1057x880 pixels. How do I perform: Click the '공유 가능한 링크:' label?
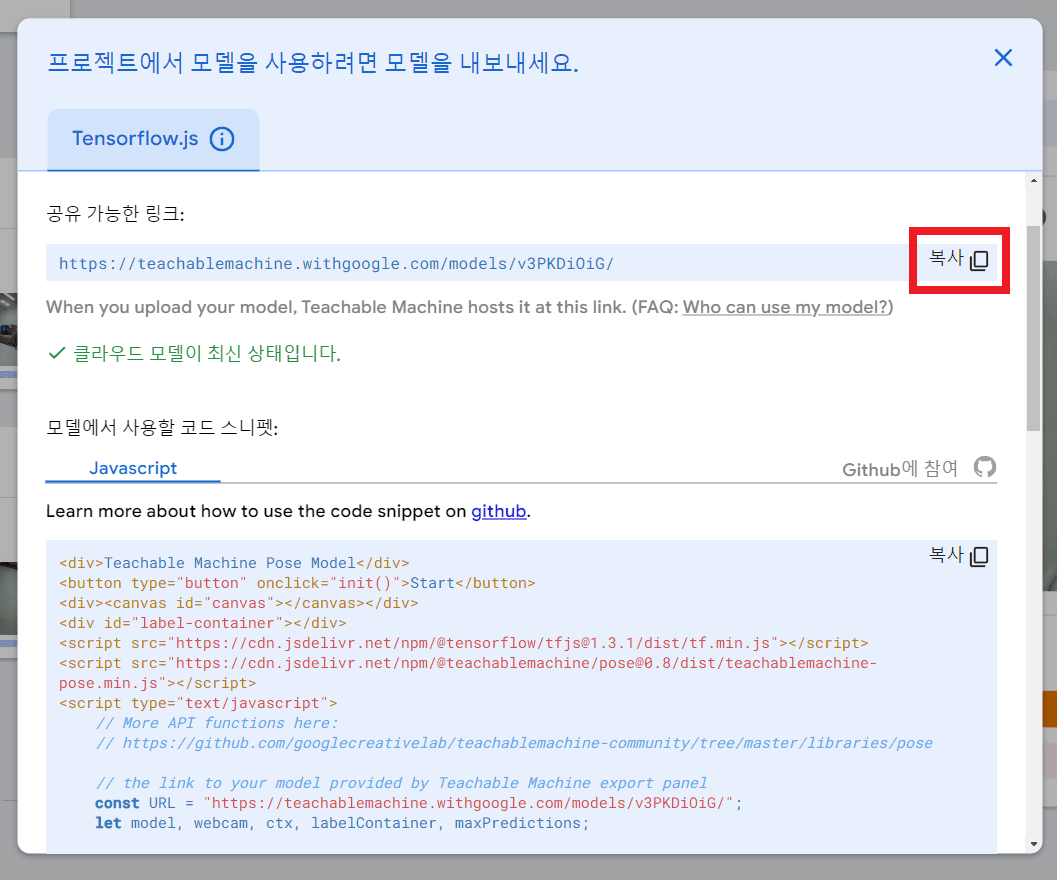[x=115, y=214]
